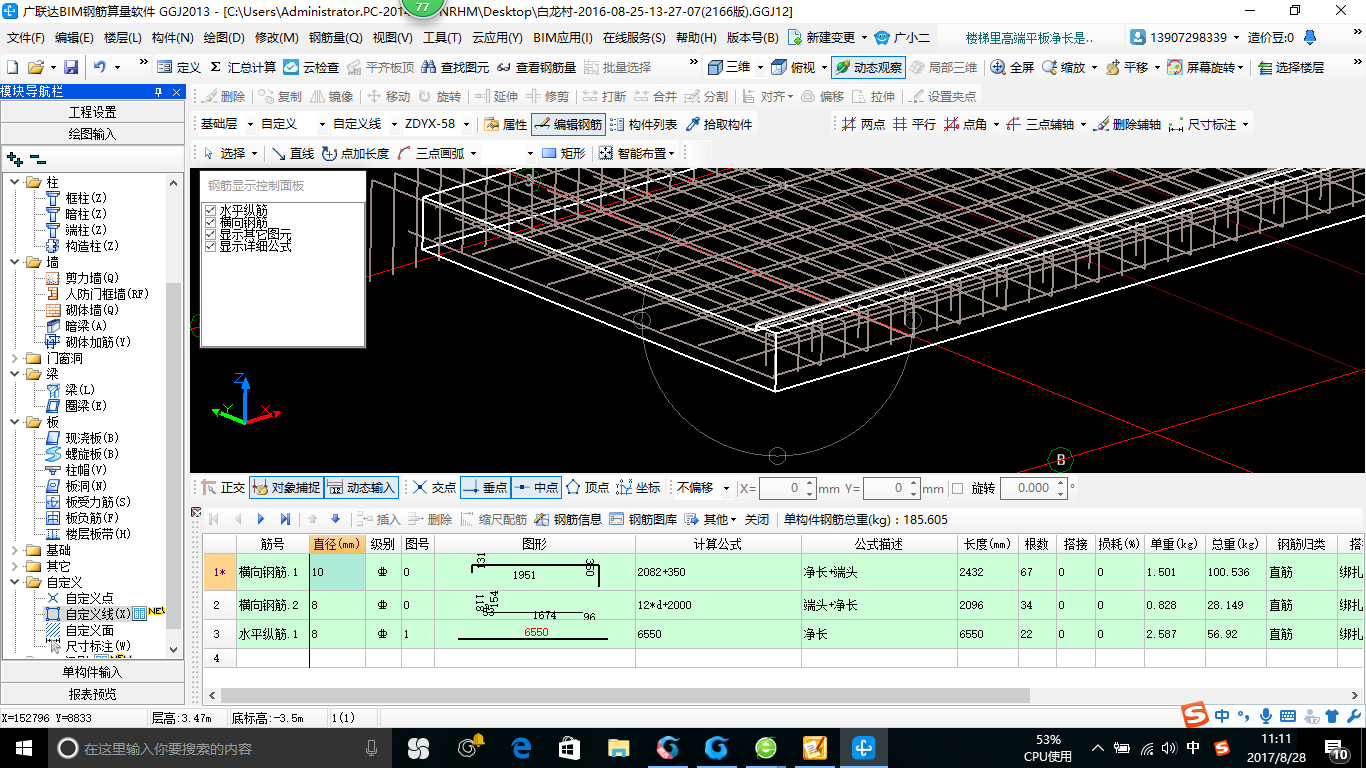Viewport: 1366px width, 768px height.
Task: Open 钢筋信息 rebar info
Action: (568, 519)
